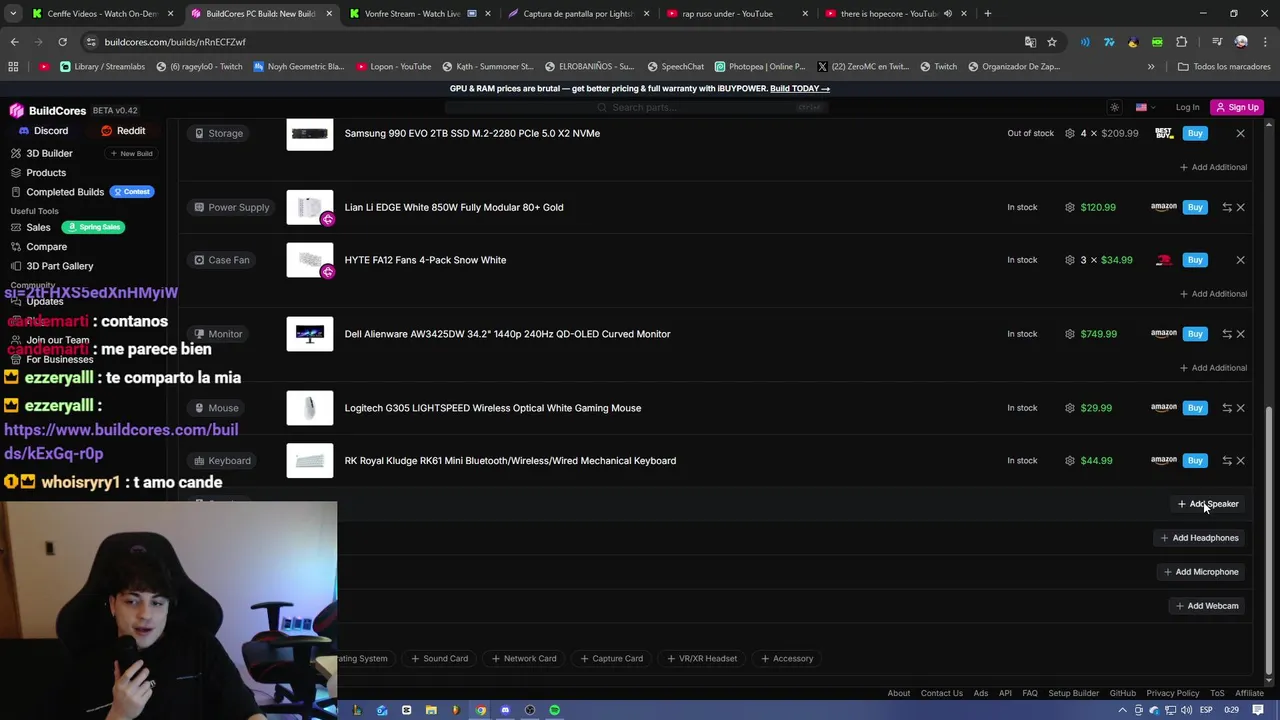Open price settings gear for Samsung SSD

point(1070,133)
